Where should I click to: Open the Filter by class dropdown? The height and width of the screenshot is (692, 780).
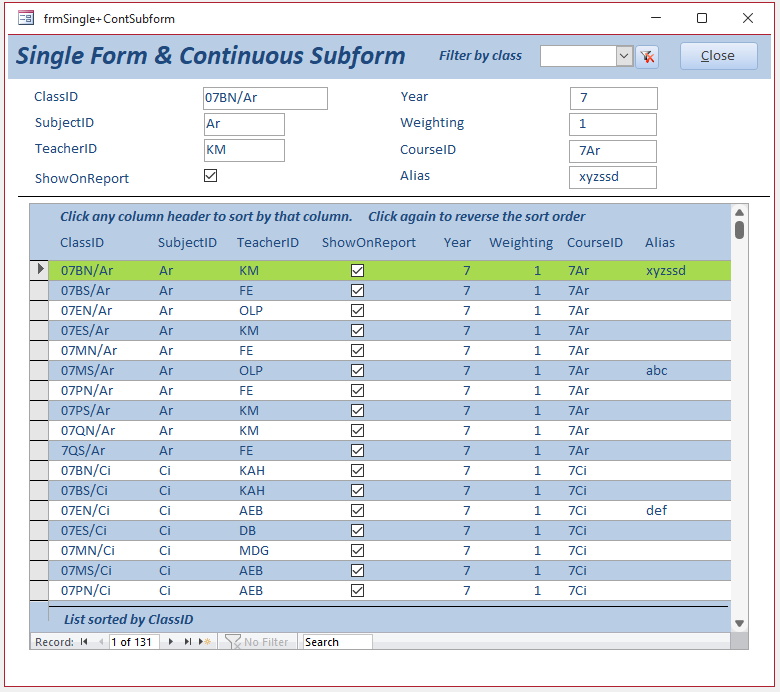click(x=625, y=57)
